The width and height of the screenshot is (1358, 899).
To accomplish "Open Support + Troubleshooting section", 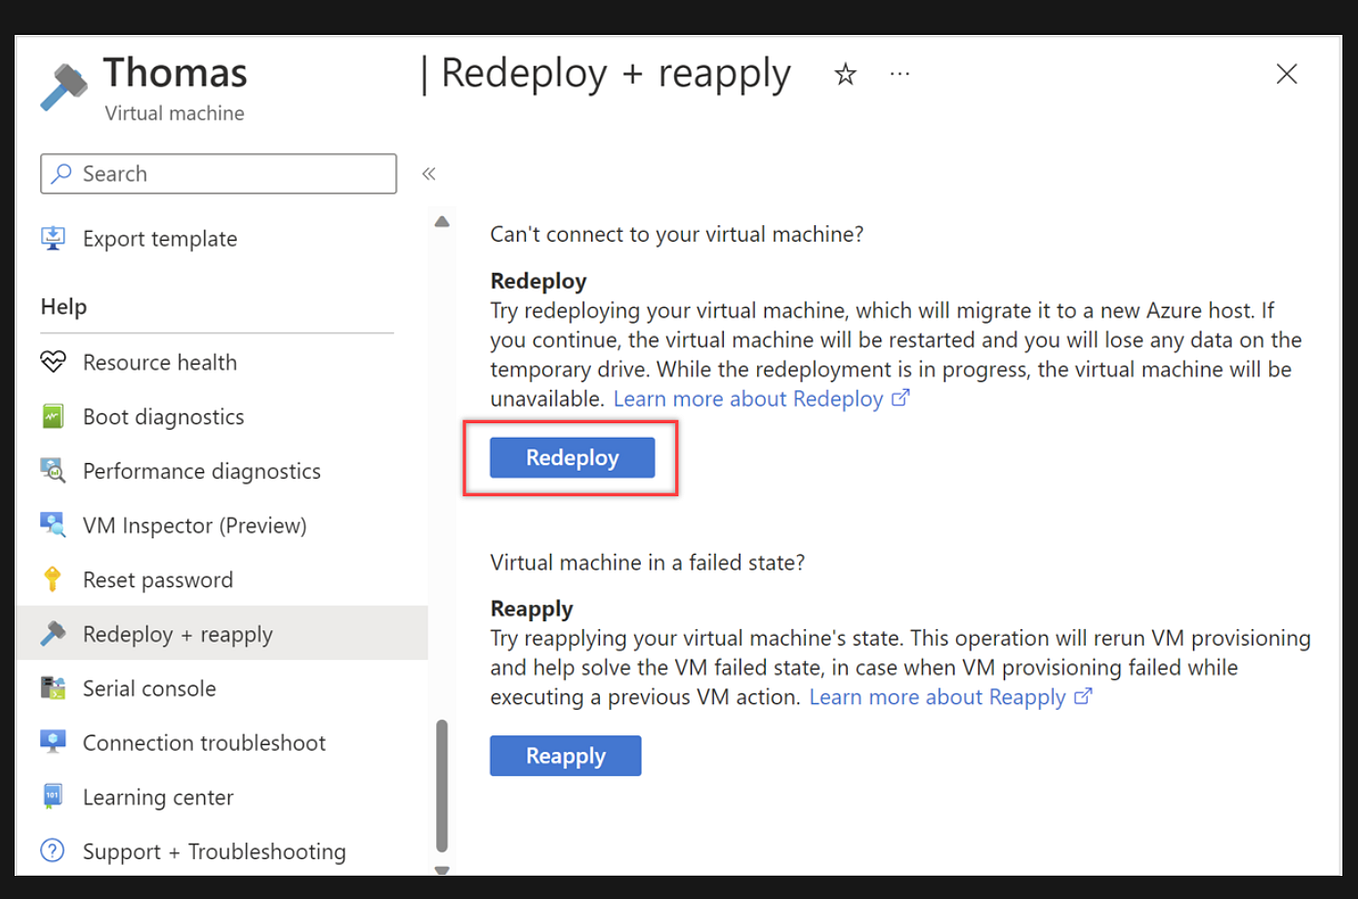I will tap(214, 851).
